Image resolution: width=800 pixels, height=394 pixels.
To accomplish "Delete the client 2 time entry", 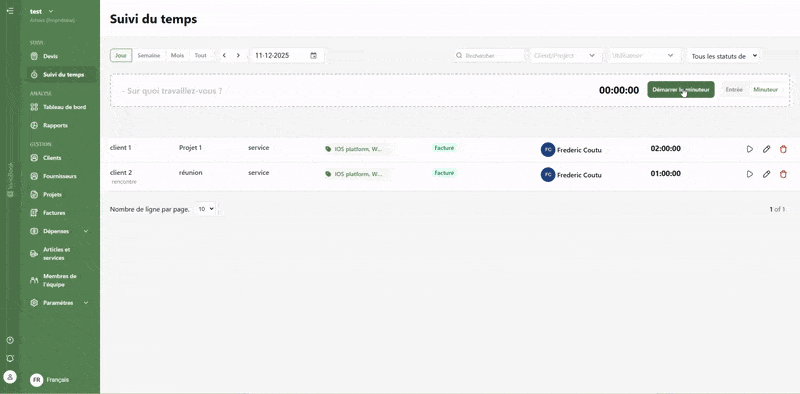I will tap(783, 174).
